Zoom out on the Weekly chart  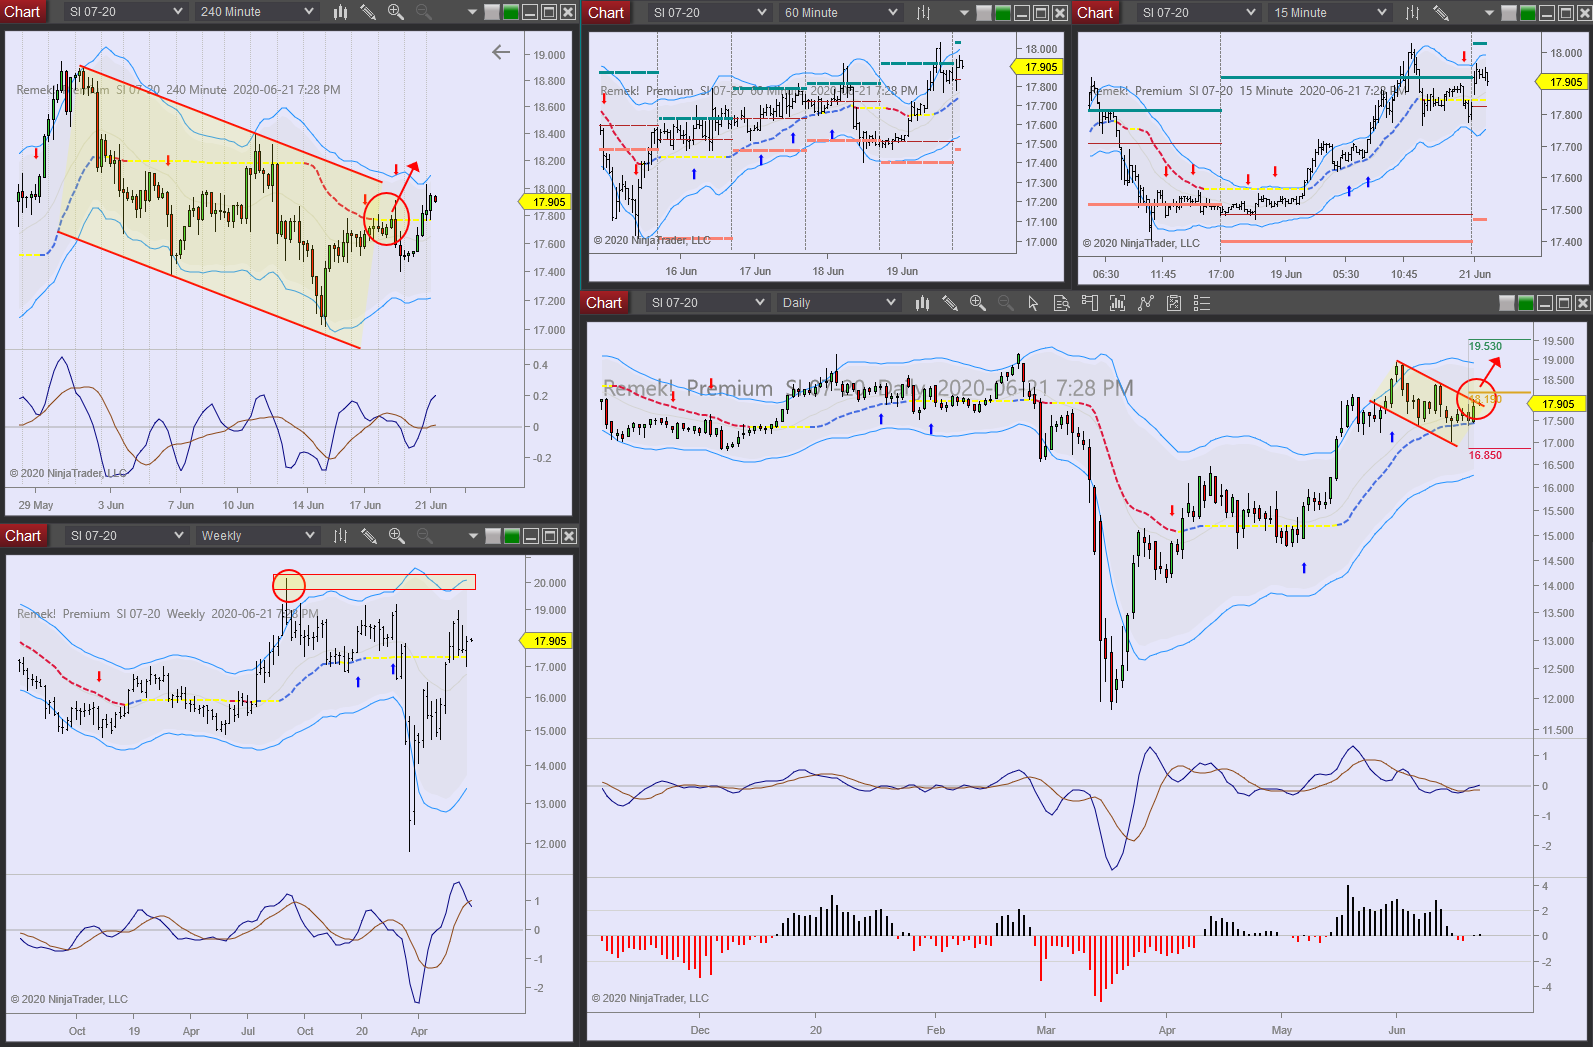425,536
